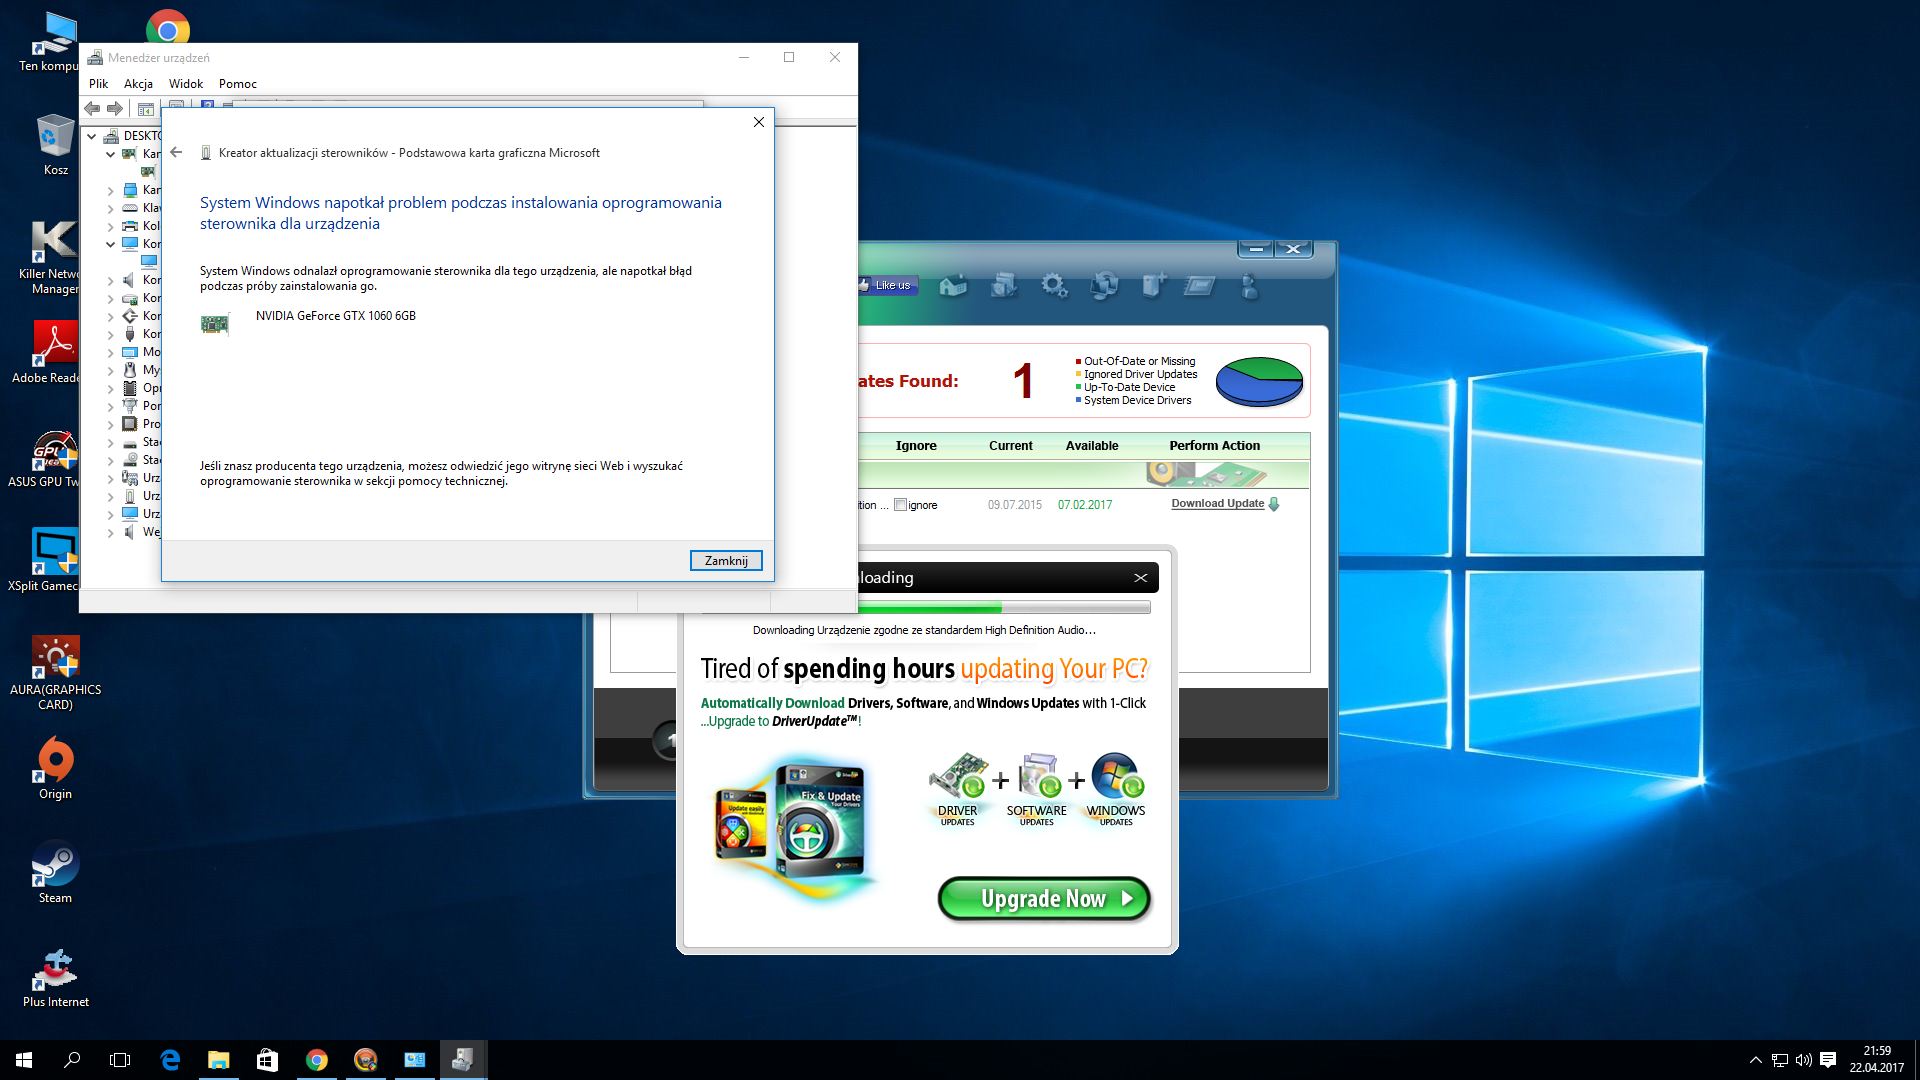Viewport: 1920px width, 1080px height.
Task: Expand the 'Klaw' keyboard node in device tree
Action: [x=110, y=208]
